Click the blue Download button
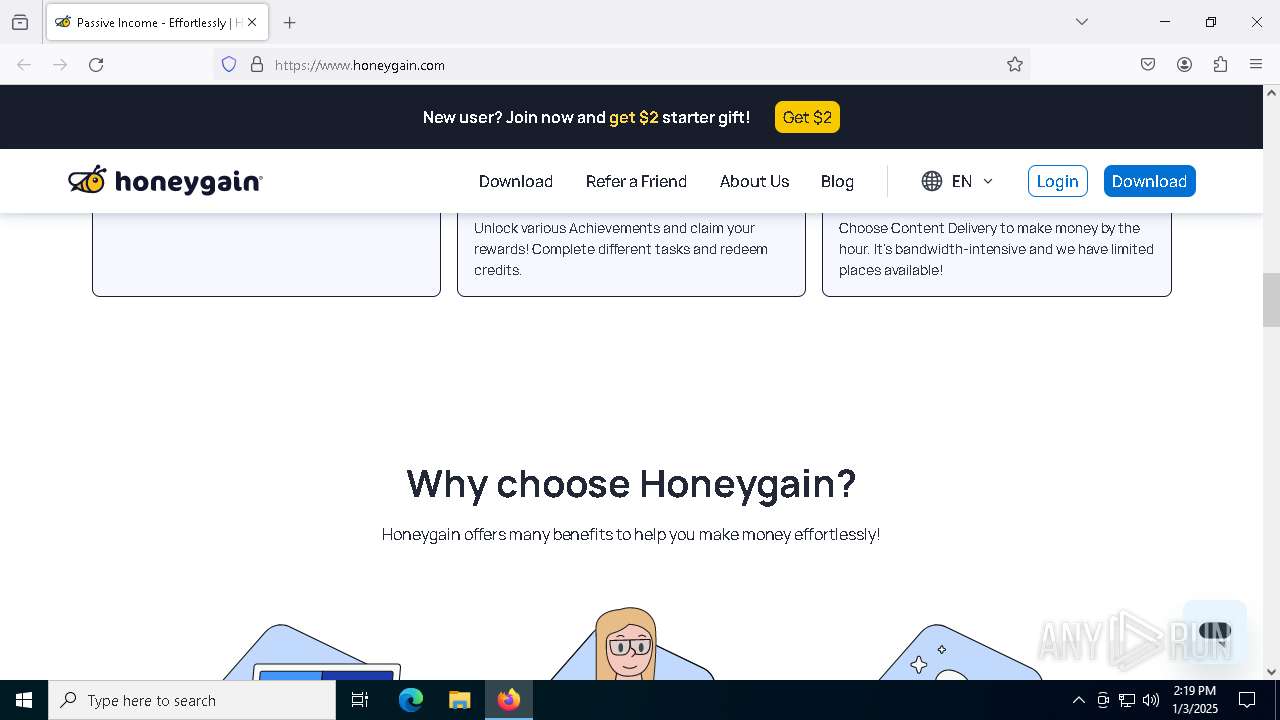Image resolution: width=1280 pixels, height=720 pixels. (x=1149, y=181)
